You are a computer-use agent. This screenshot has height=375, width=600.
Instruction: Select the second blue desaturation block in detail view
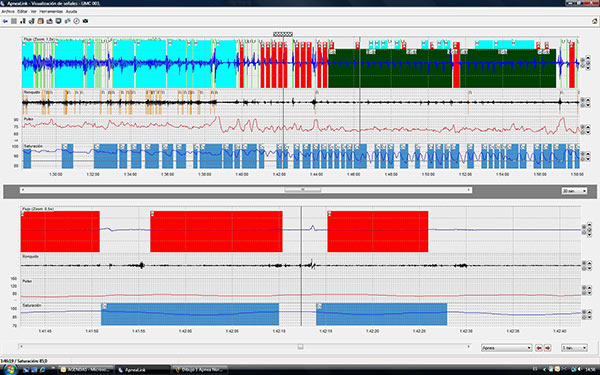[x=382, y=315]
